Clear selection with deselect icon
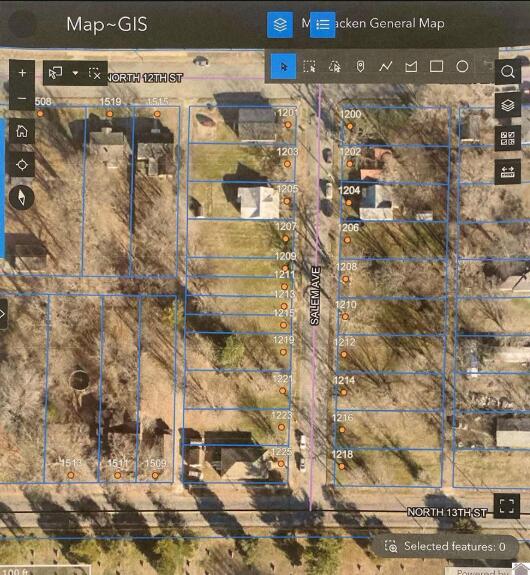 coord(95,73)
